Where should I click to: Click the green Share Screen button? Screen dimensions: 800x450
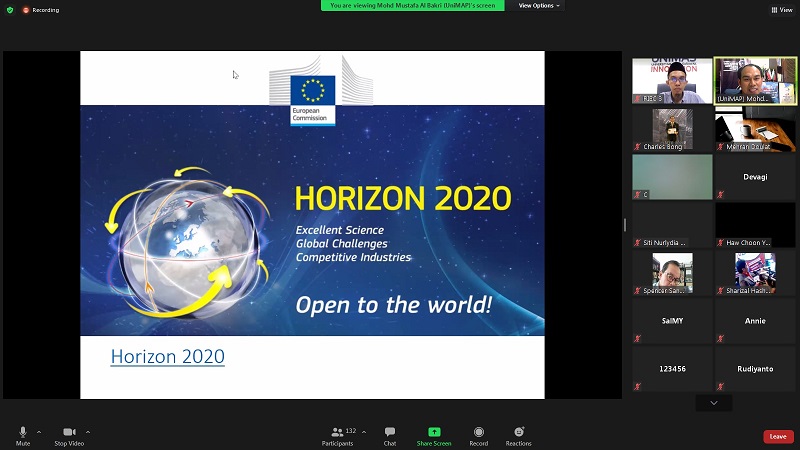434,436
